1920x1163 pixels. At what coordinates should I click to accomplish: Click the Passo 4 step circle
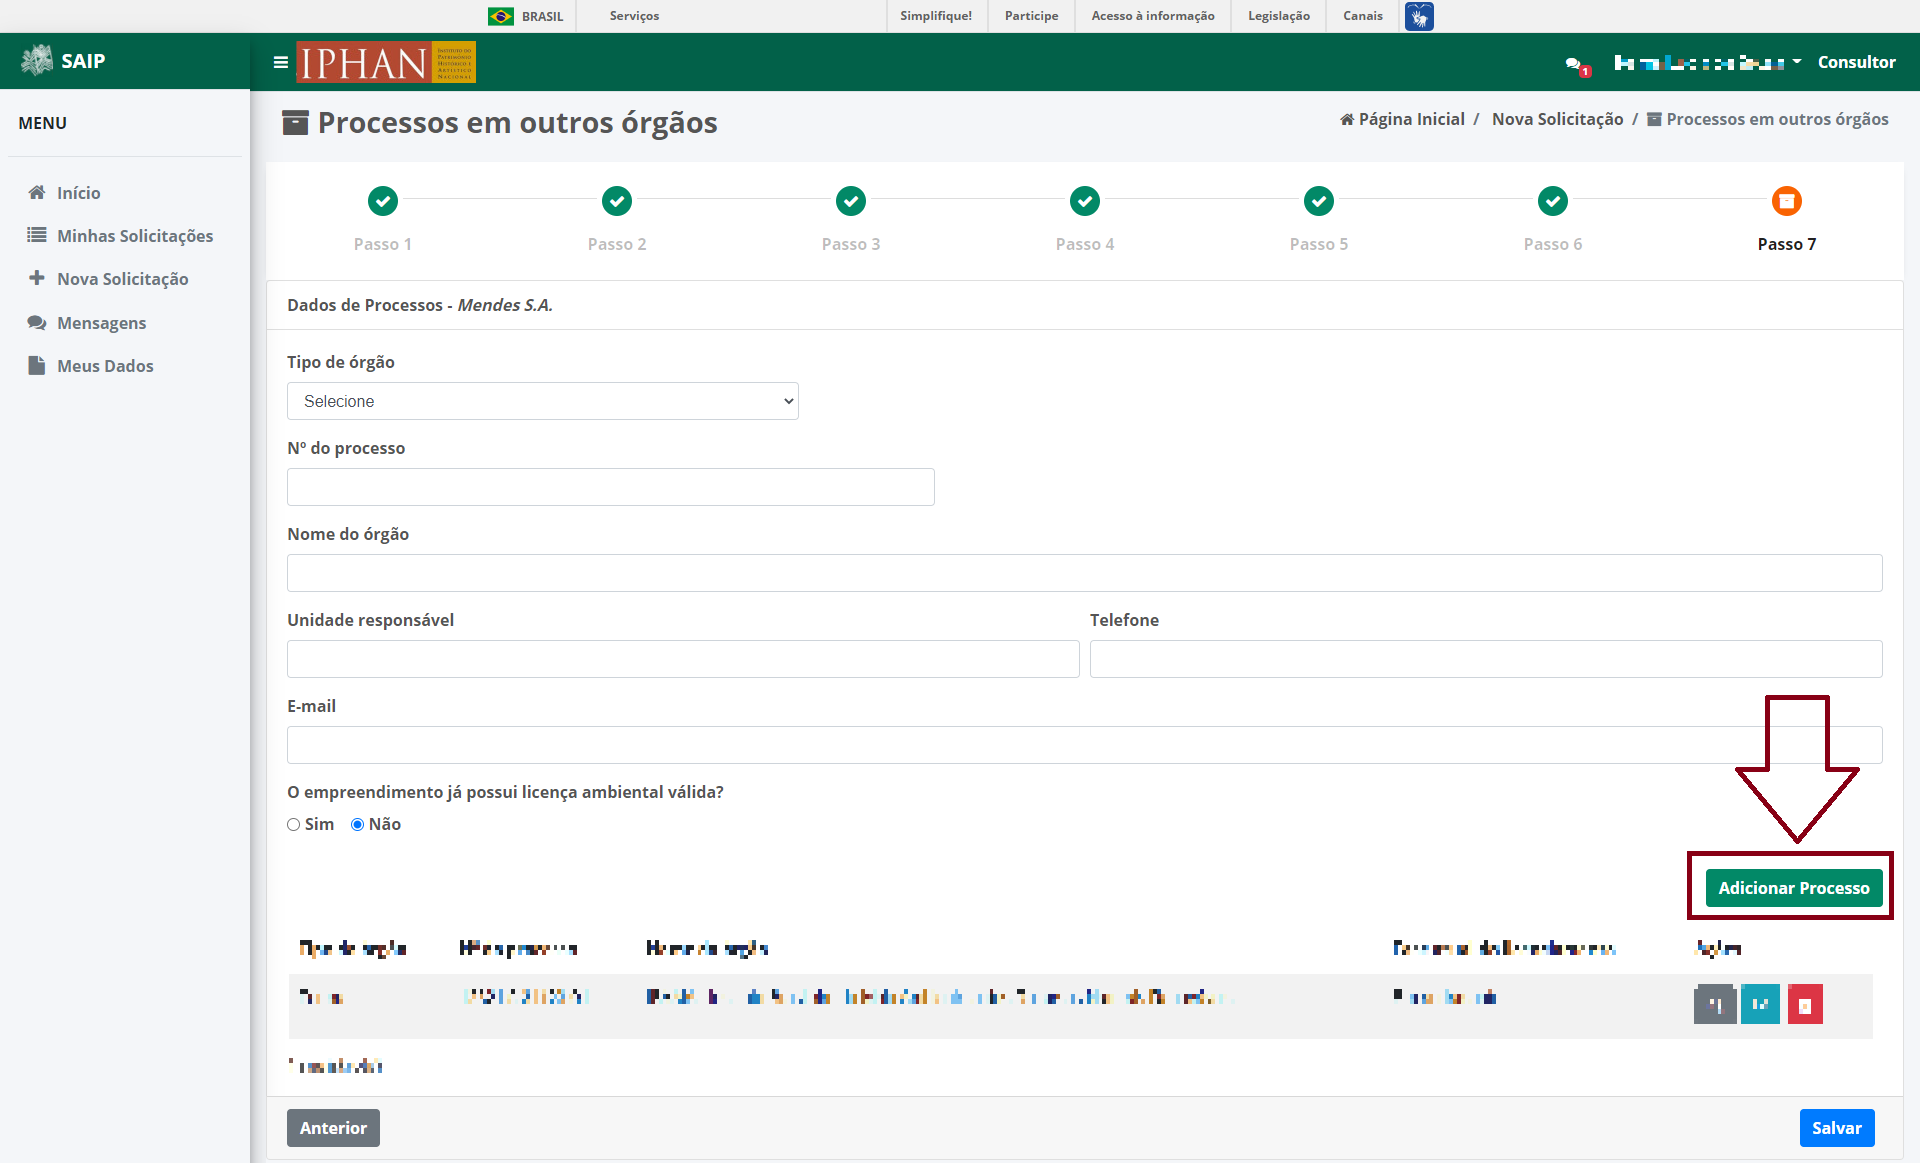(1085, 201)
